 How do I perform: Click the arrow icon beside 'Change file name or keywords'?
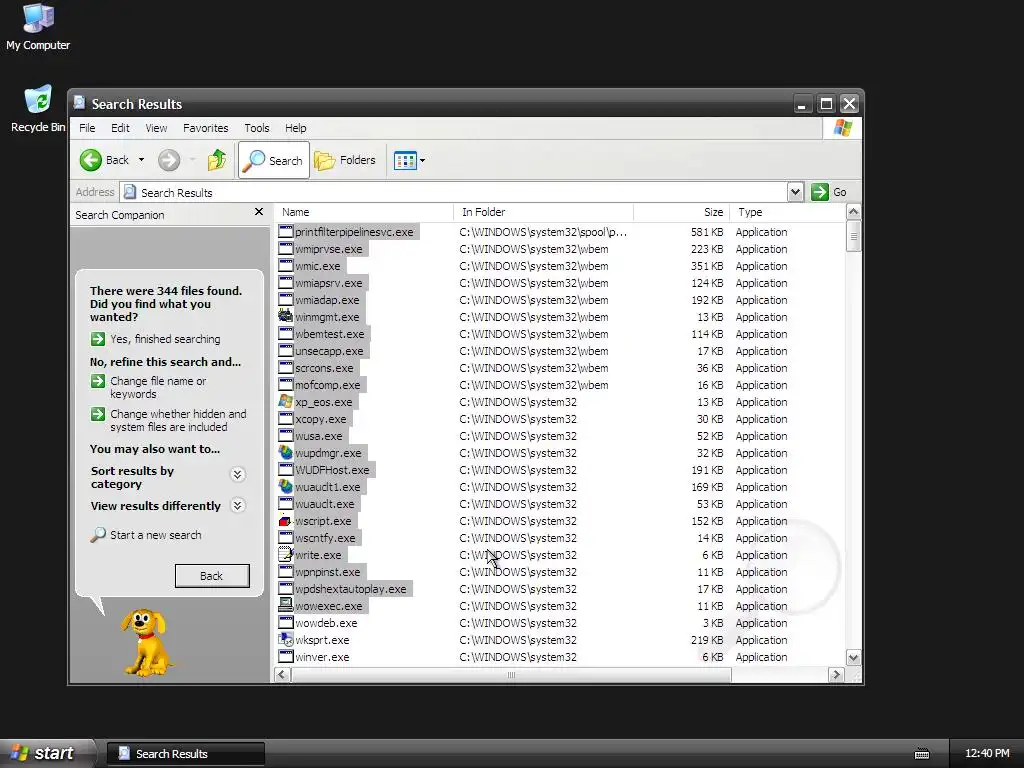(98, 381)
